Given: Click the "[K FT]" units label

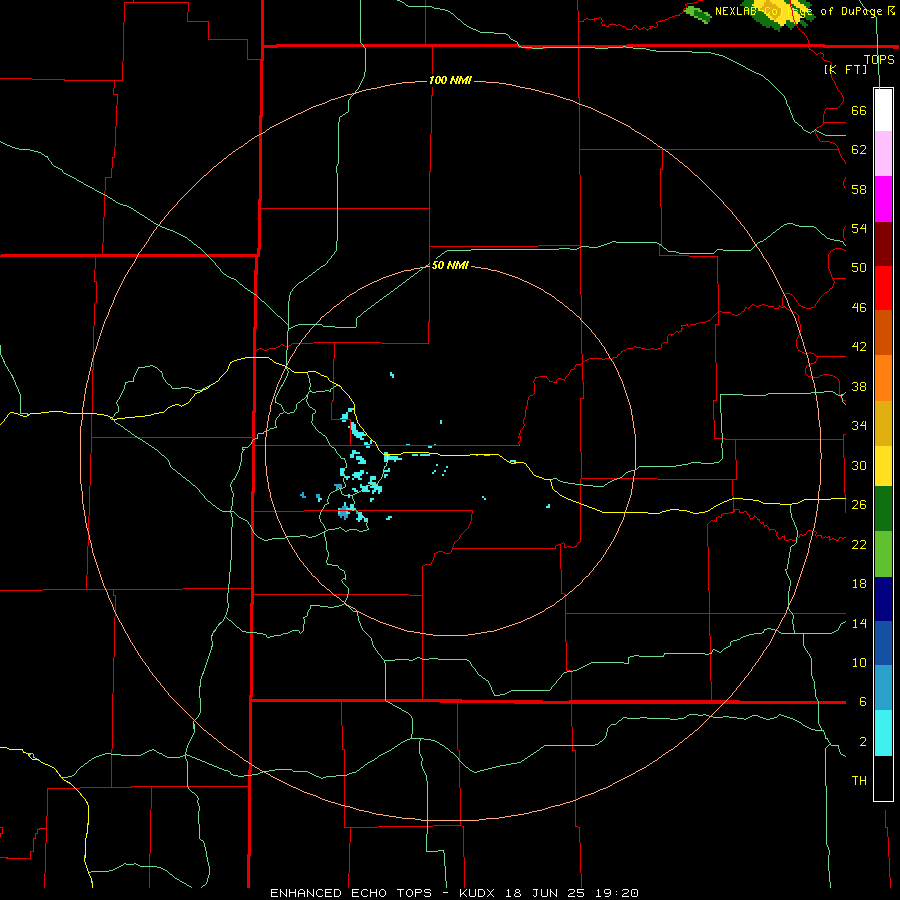Looking at the screenshot, I should click(845, 69).
